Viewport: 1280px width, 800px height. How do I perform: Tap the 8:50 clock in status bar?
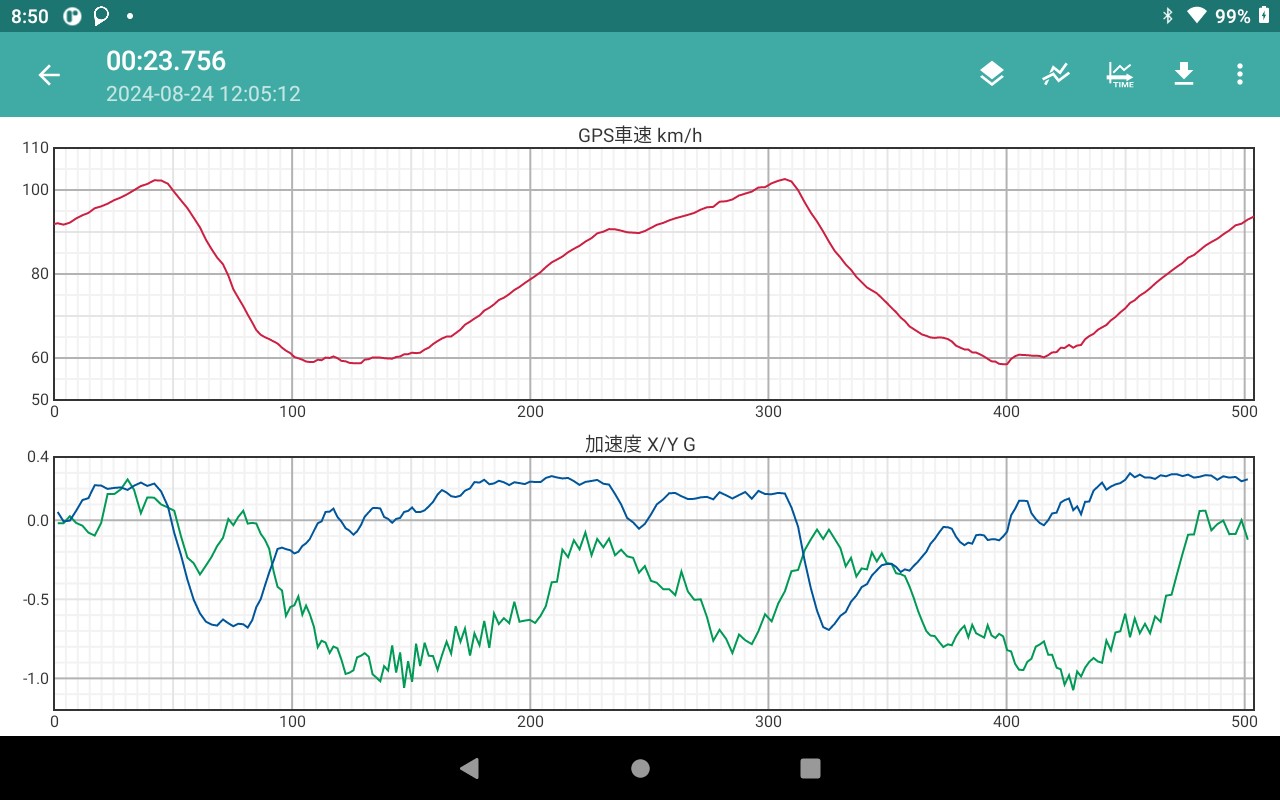(x=30, y=16)
